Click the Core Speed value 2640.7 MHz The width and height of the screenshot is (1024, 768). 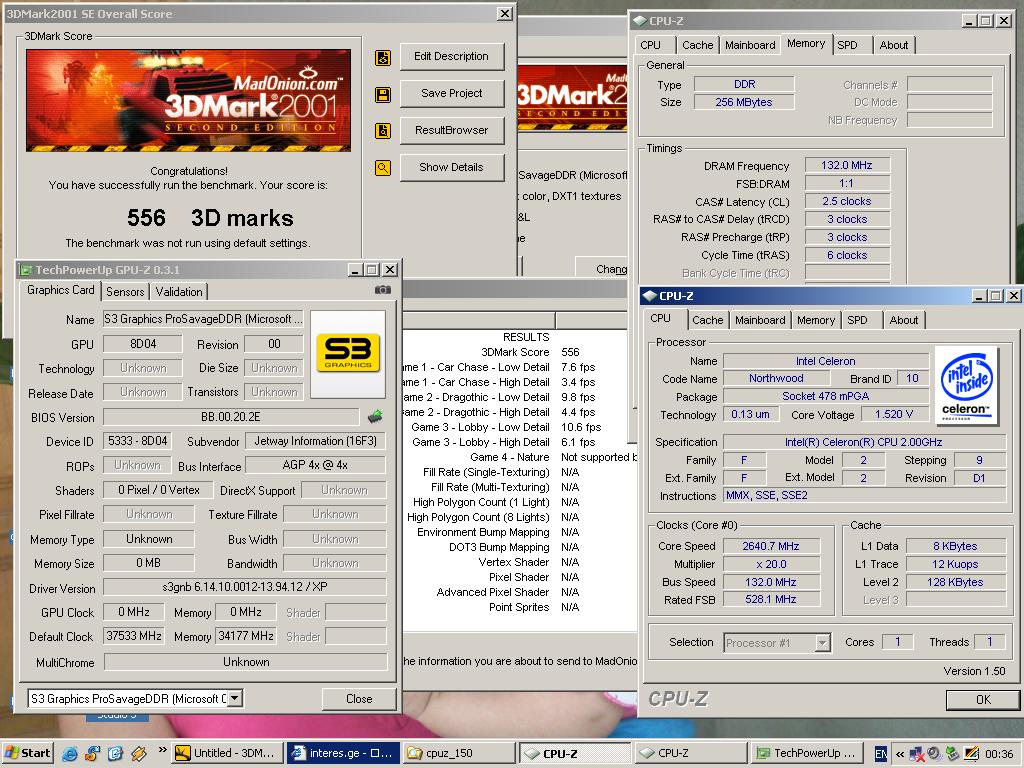coord(771,546)
